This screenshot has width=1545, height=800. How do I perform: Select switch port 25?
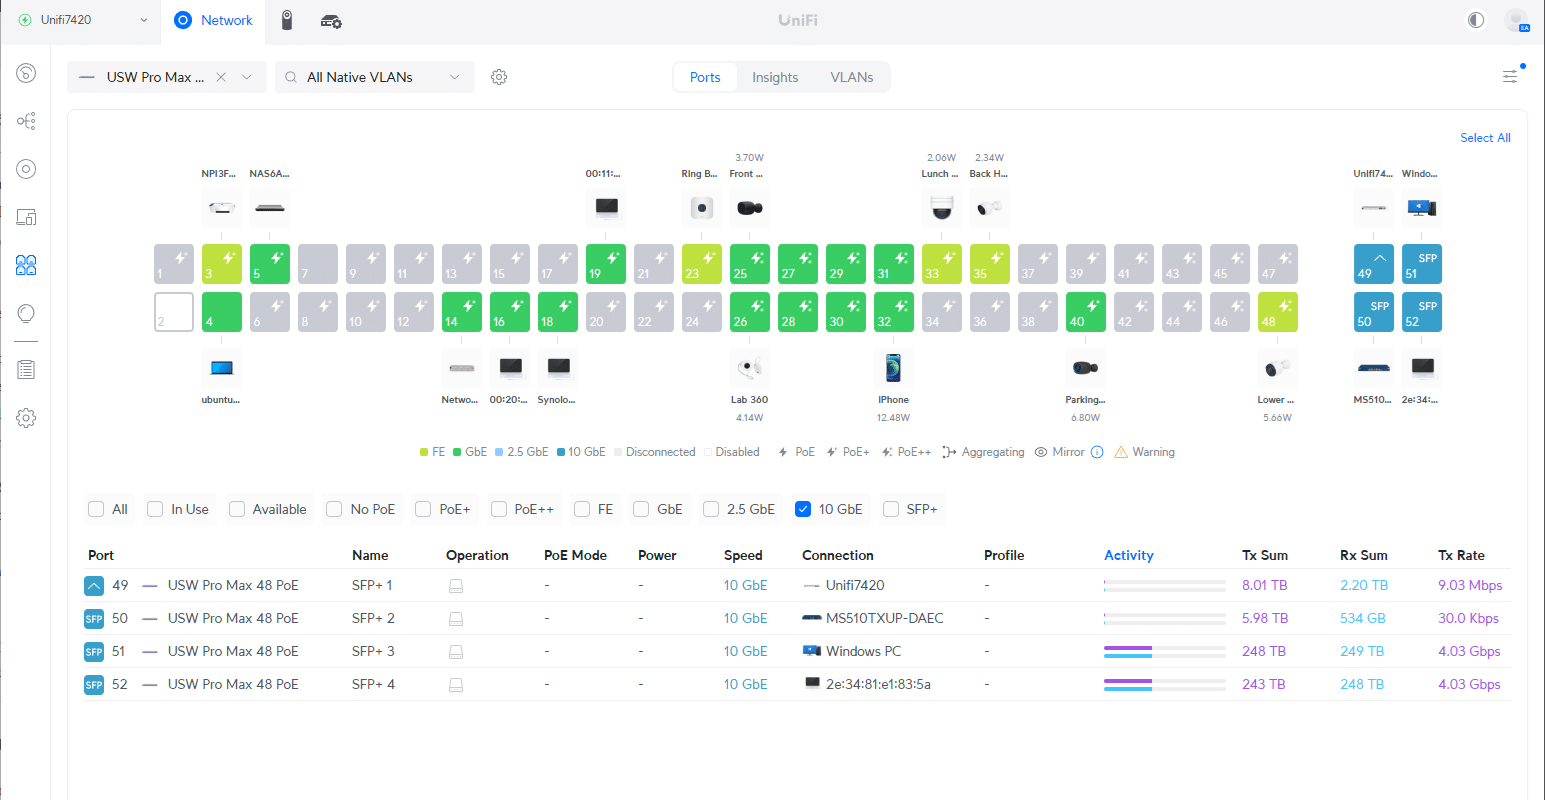click(750, 264)
